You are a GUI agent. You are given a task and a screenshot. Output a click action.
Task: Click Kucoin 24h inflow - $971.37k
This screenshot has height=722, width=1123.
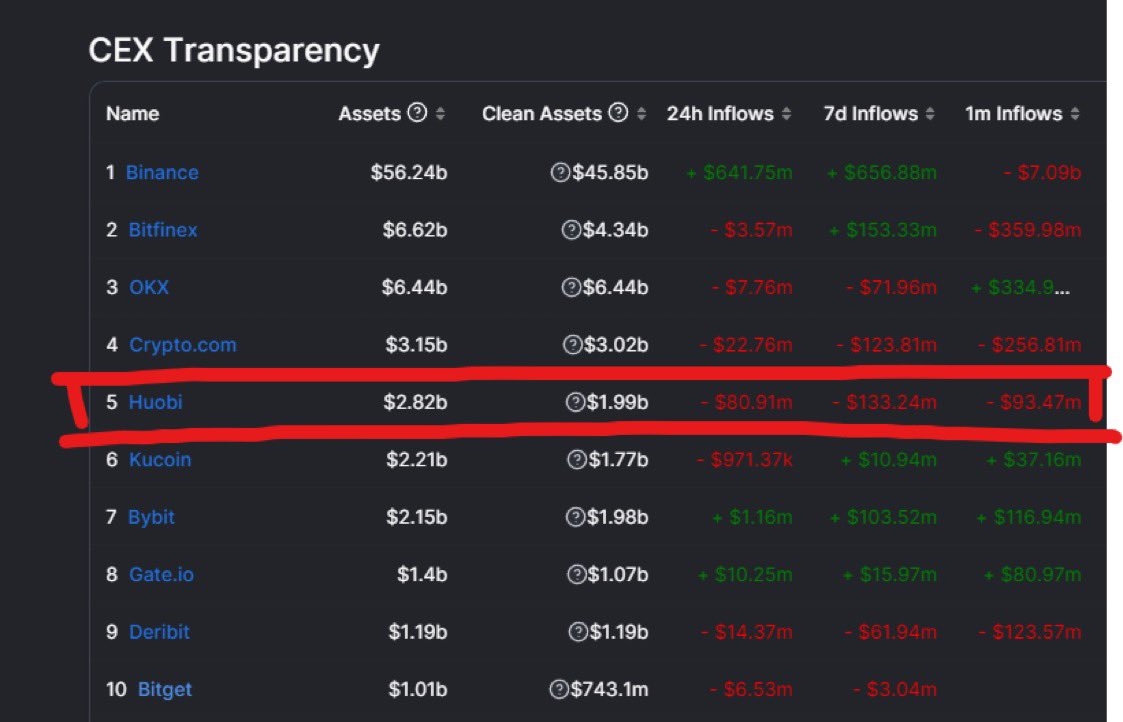[744, 460]
